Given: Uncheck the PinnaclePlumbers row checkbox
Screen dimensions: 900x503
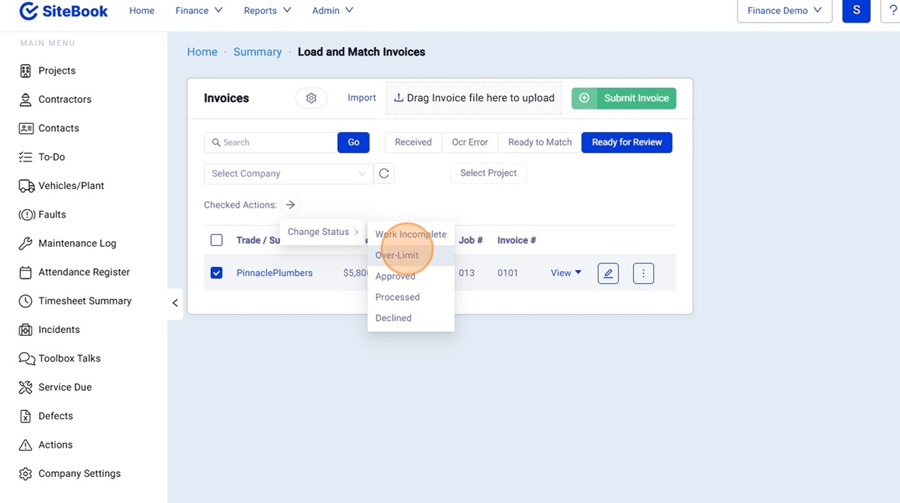Looking at the screenshot, I should (x=216, y=273).
